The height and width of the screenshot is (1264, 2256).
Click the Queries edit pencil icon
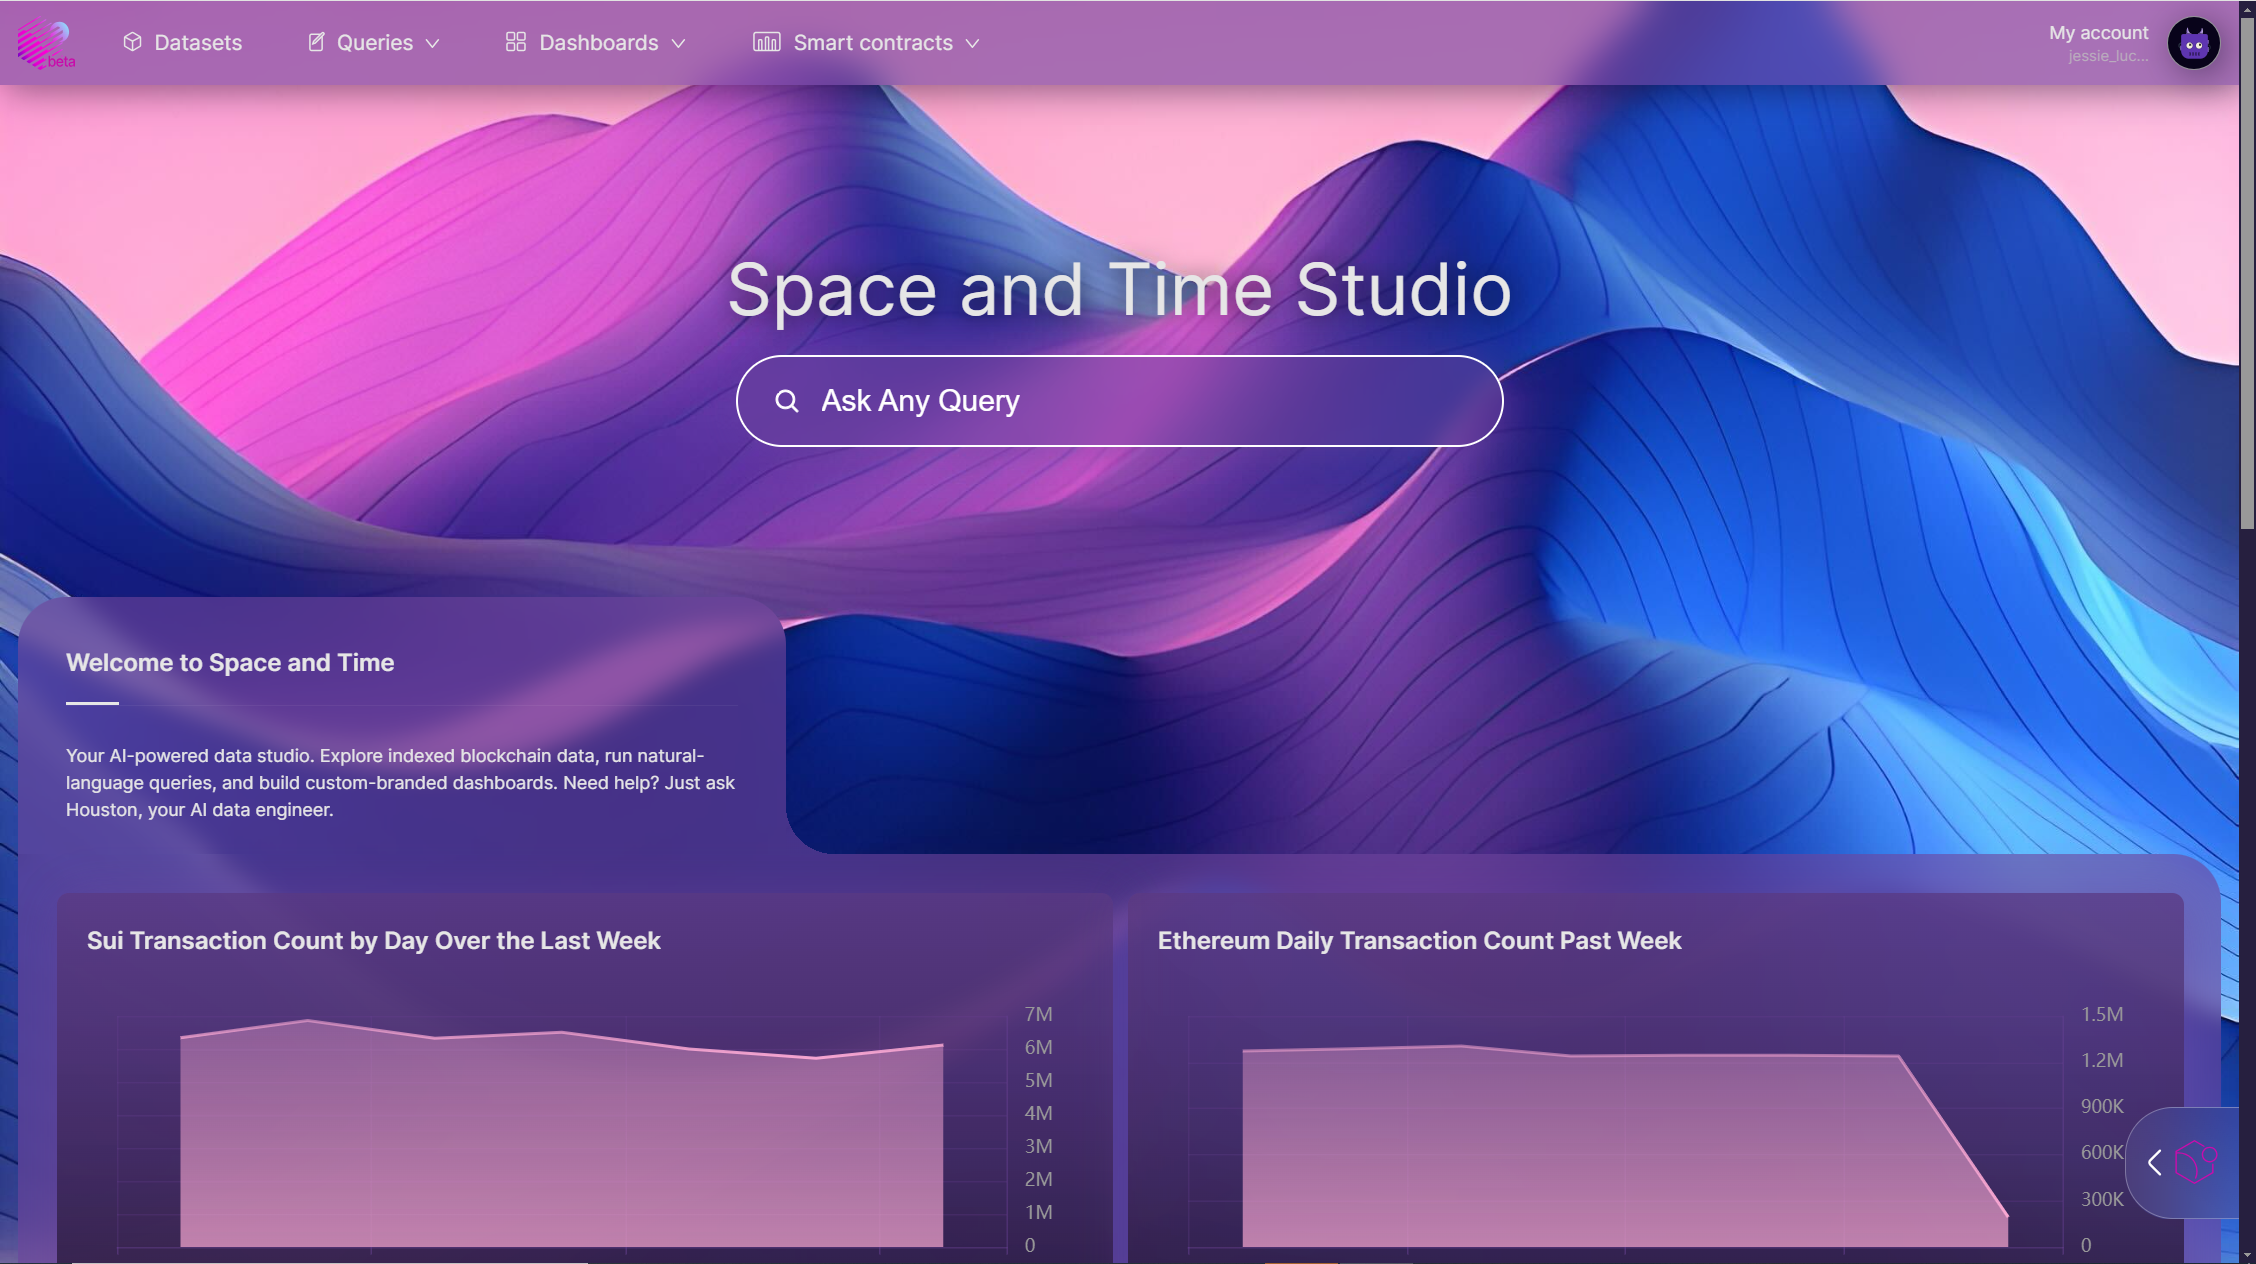[316, 42]
